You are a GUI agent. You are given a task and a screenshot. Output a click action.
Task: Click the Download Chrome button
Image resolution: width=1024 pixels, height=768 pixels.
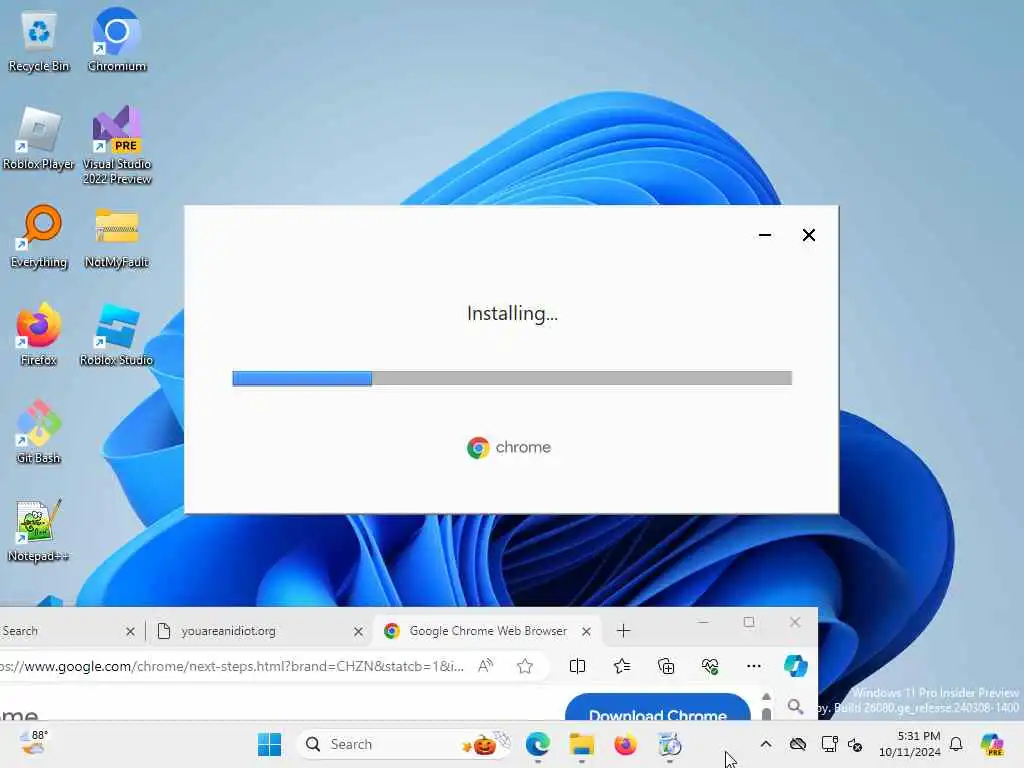658,708
